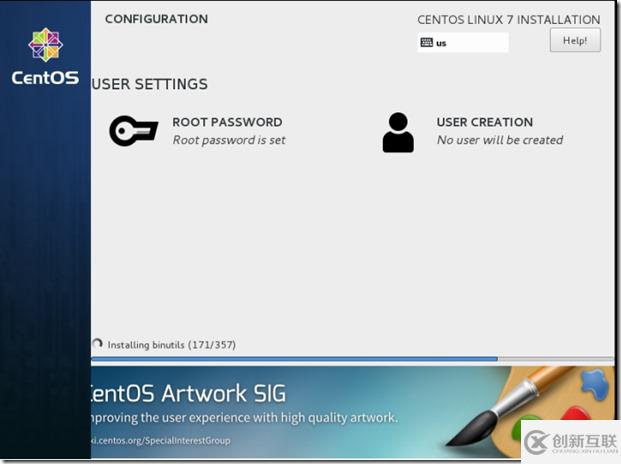Click the SpecialInterestGroup wiki link
621x464 pixels.
(x=161, y=440)
